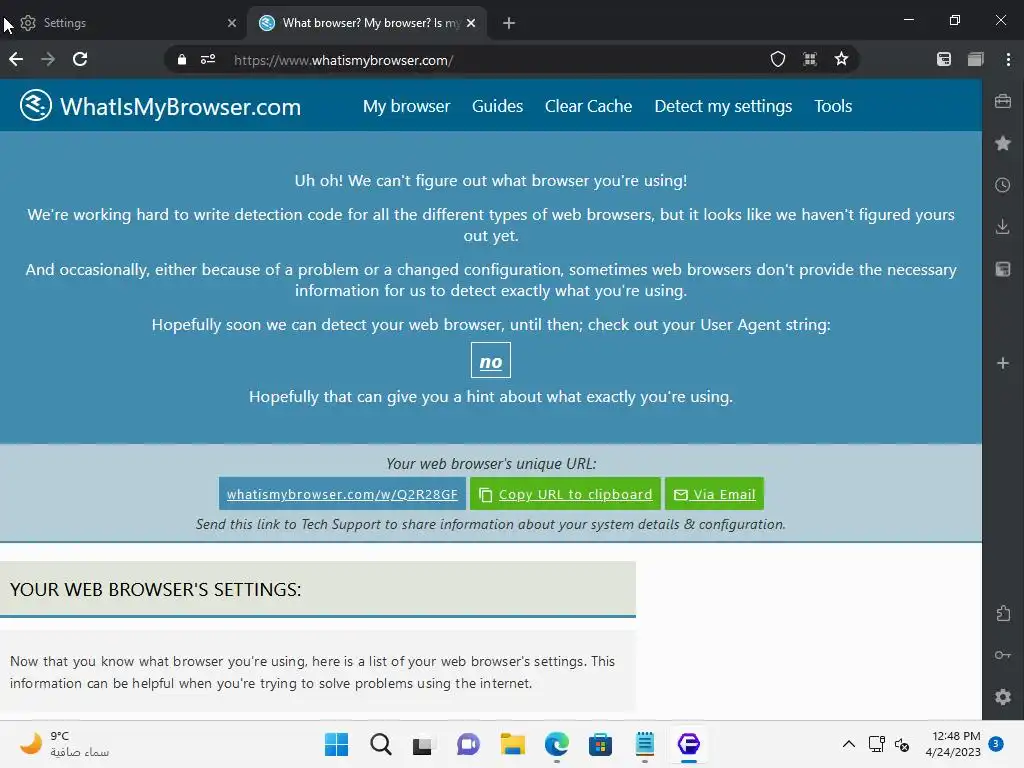Viewport: 1024px width, 768px height.
Task: Open the Clear Cache navigation link
Action: coord(588,106)
